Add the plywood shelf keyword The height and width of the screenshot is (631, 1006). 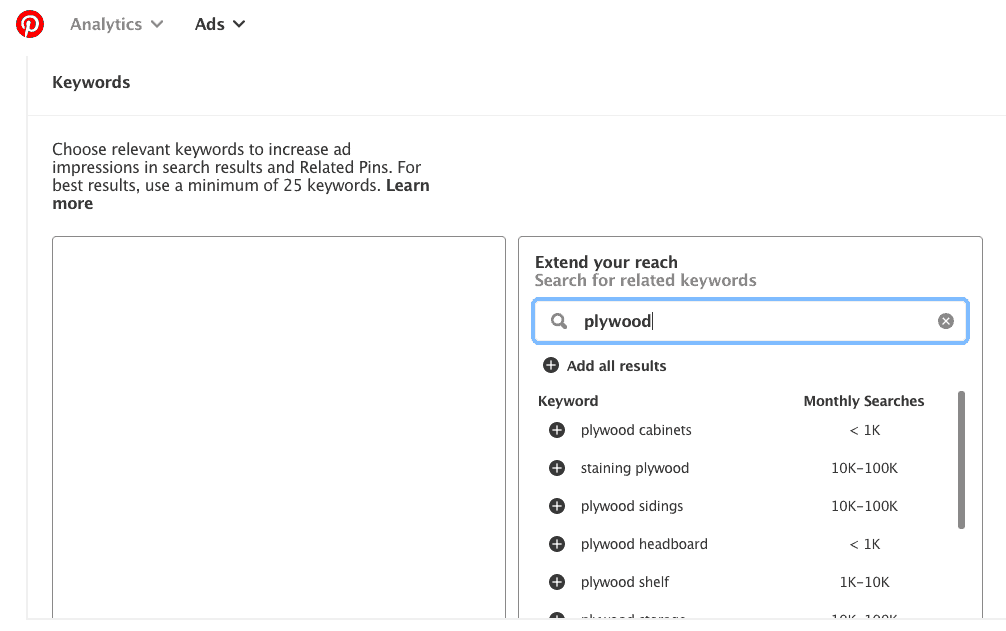pos(557,582)
